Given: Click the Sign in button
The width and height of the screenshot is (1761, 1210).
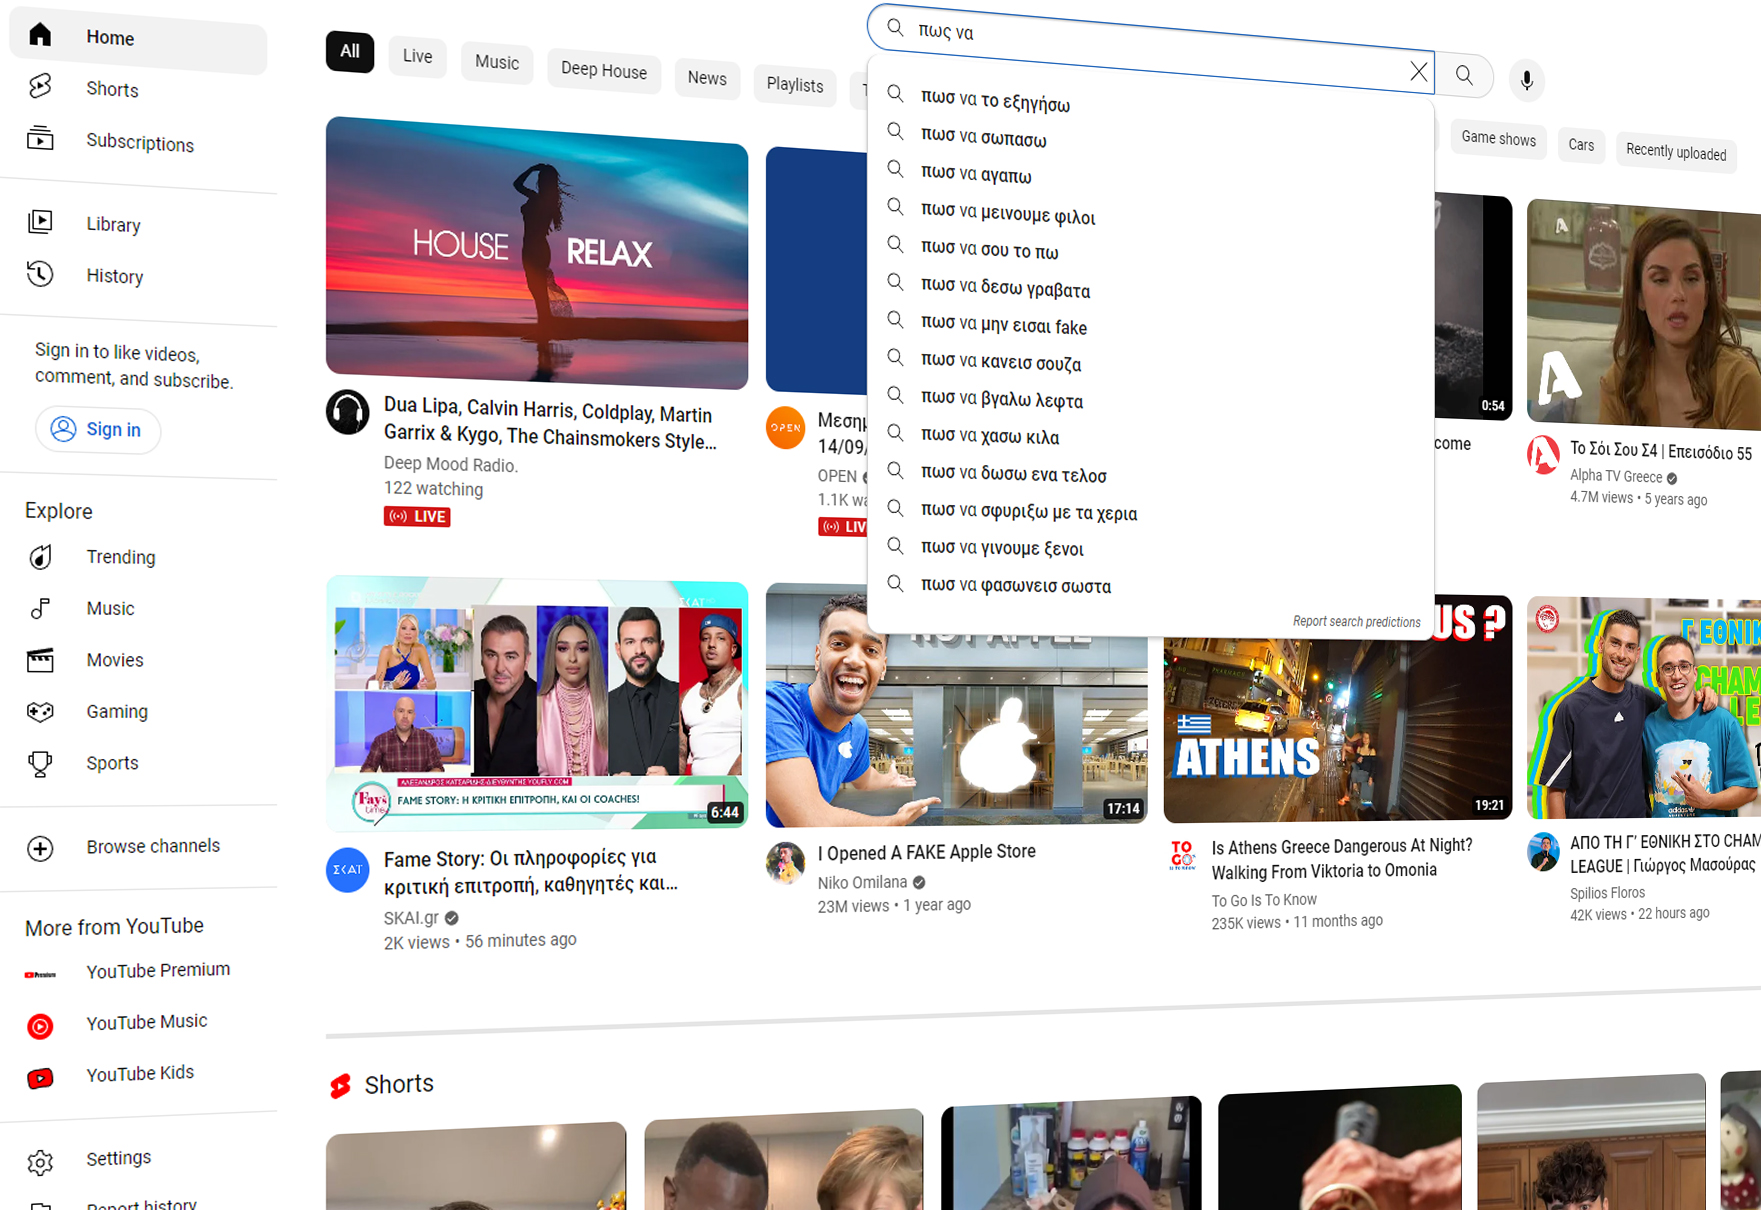Looking at the screenshot, I should pos(98,430).
